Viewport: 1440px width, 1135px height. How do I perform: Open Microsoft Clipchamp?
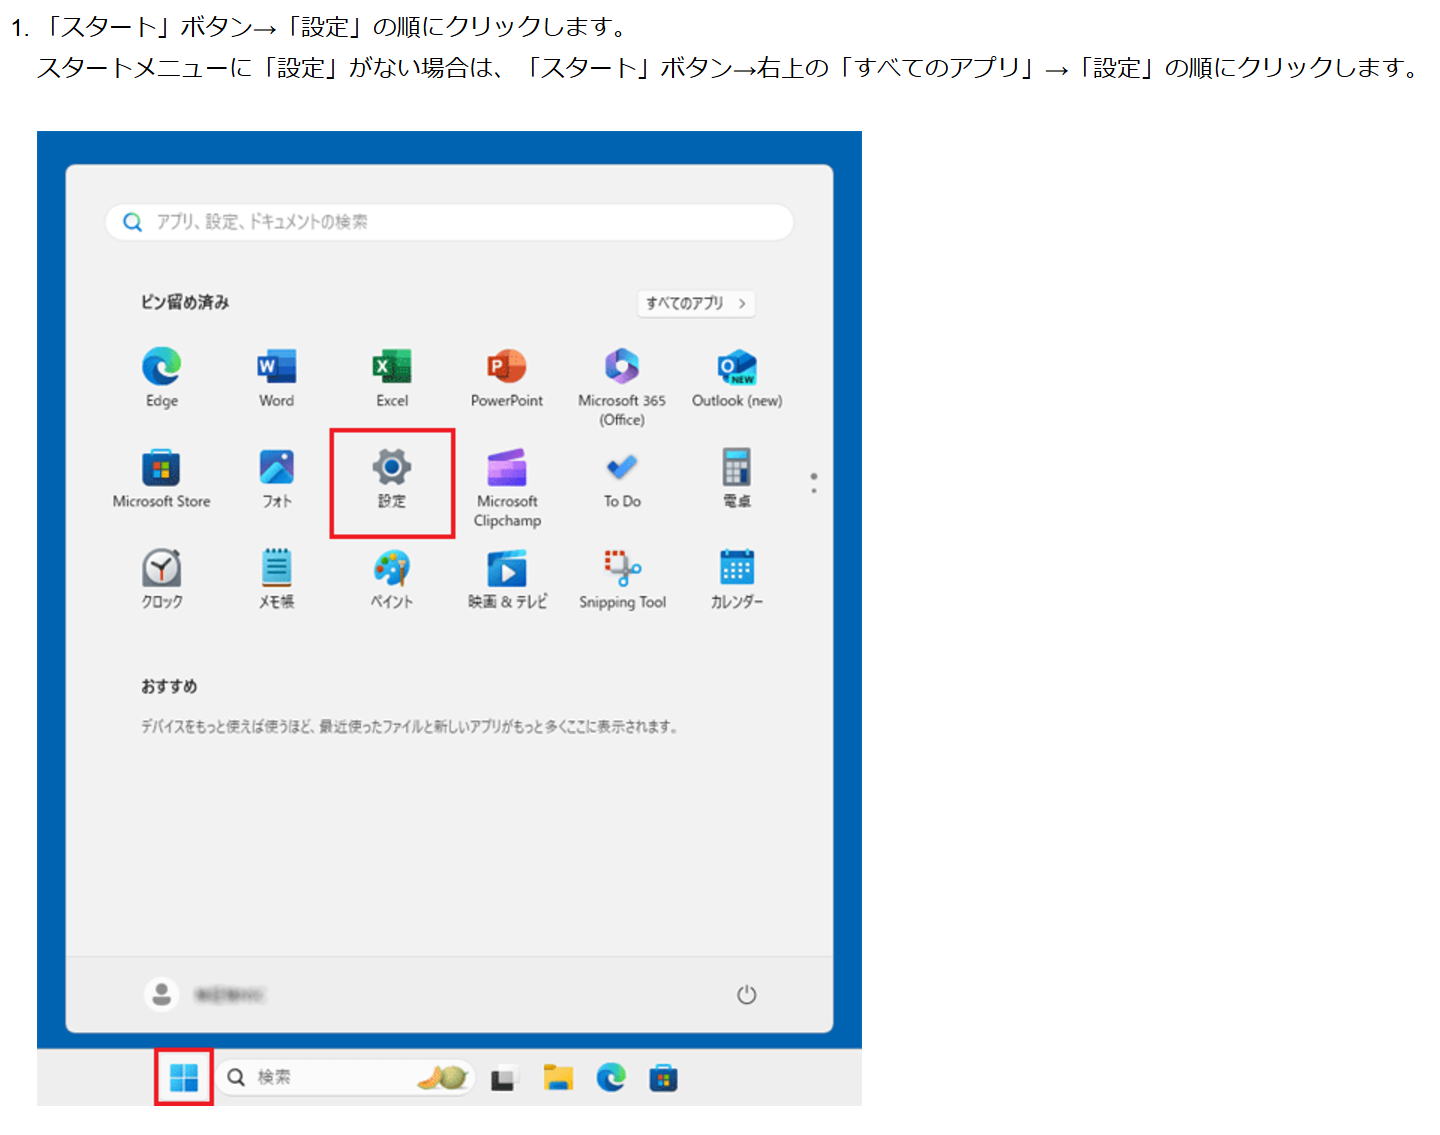click(507, 488)
